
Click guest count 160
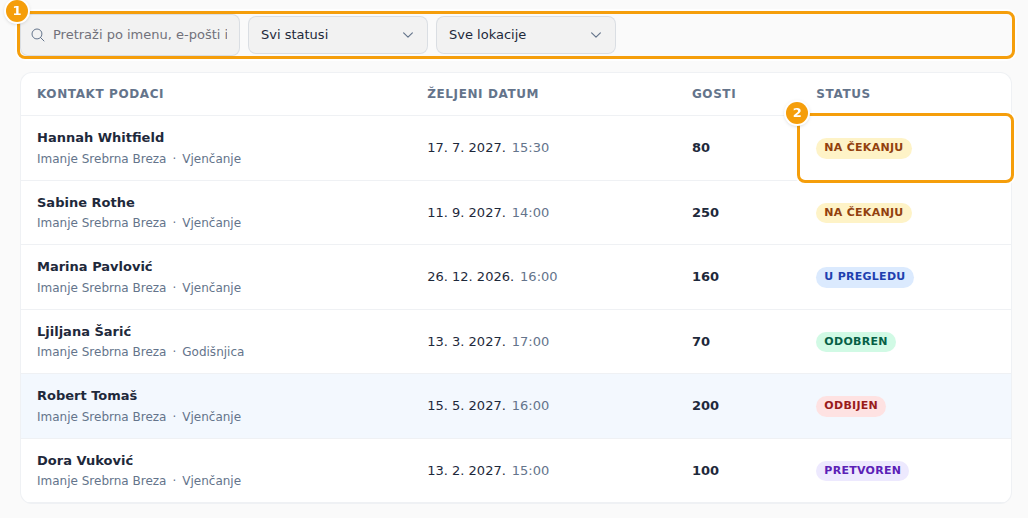point(705,277)
